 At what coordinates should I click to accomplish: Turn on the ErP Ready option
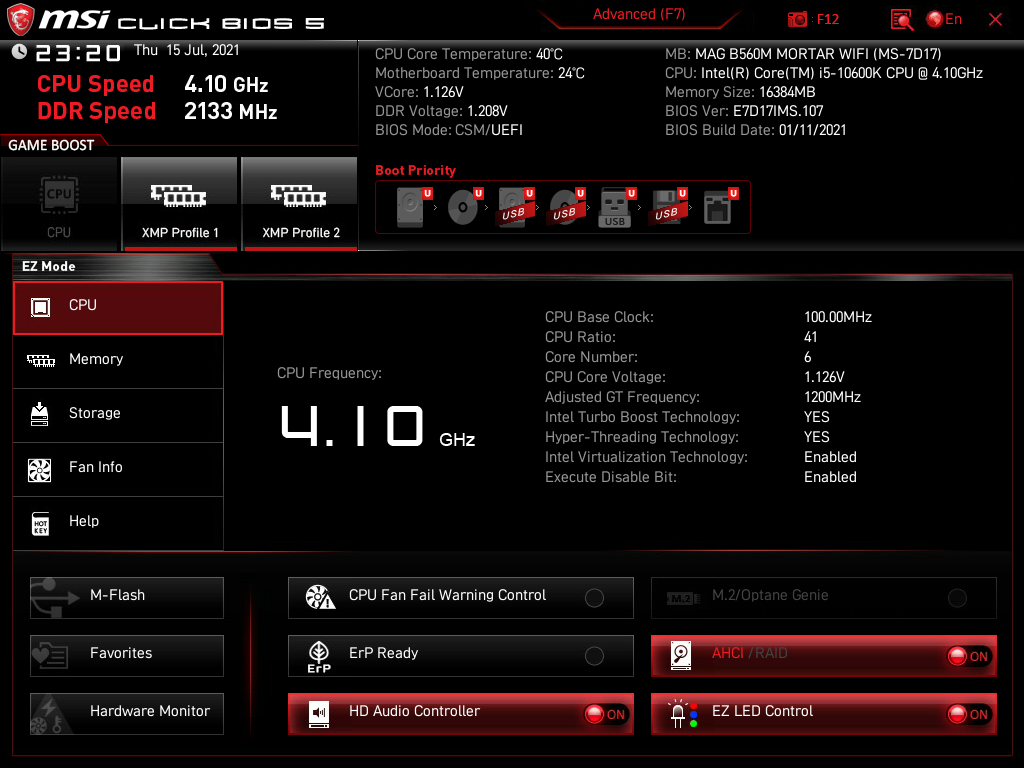(x=594, y=656)
